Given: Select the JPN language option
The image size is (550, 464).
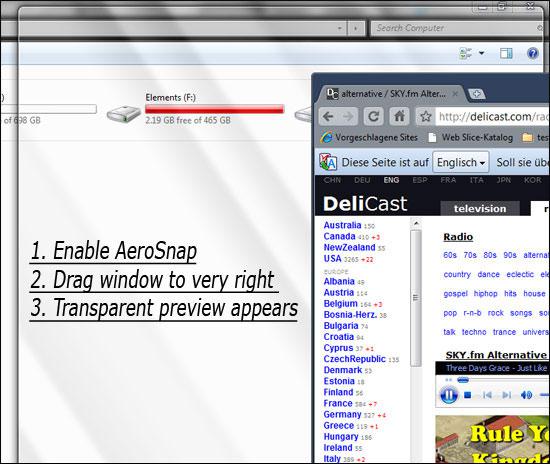Looking at the screenshot, I should coord(504,180).
